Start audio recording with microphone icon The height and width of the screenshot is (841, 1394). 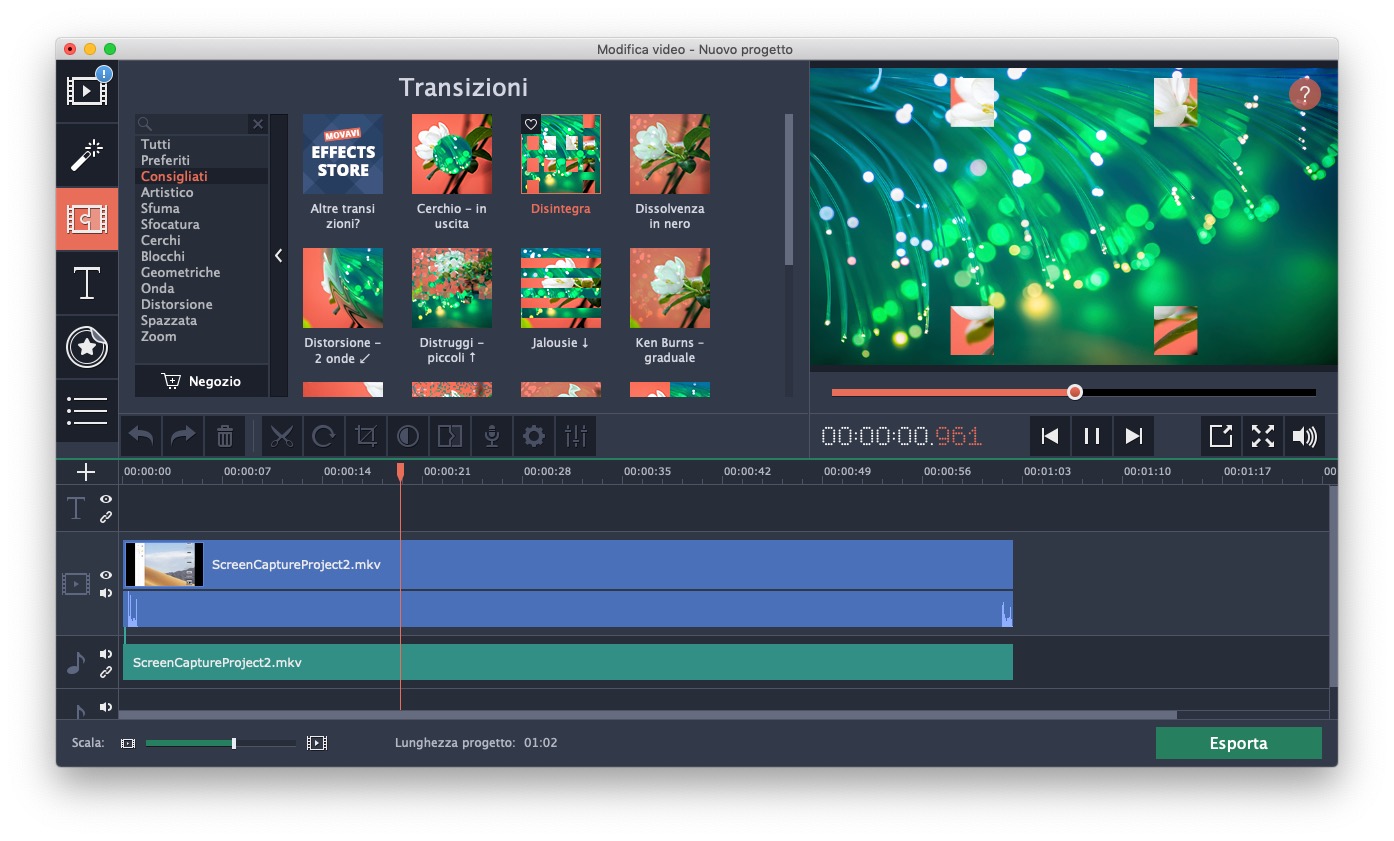[492, 436]
